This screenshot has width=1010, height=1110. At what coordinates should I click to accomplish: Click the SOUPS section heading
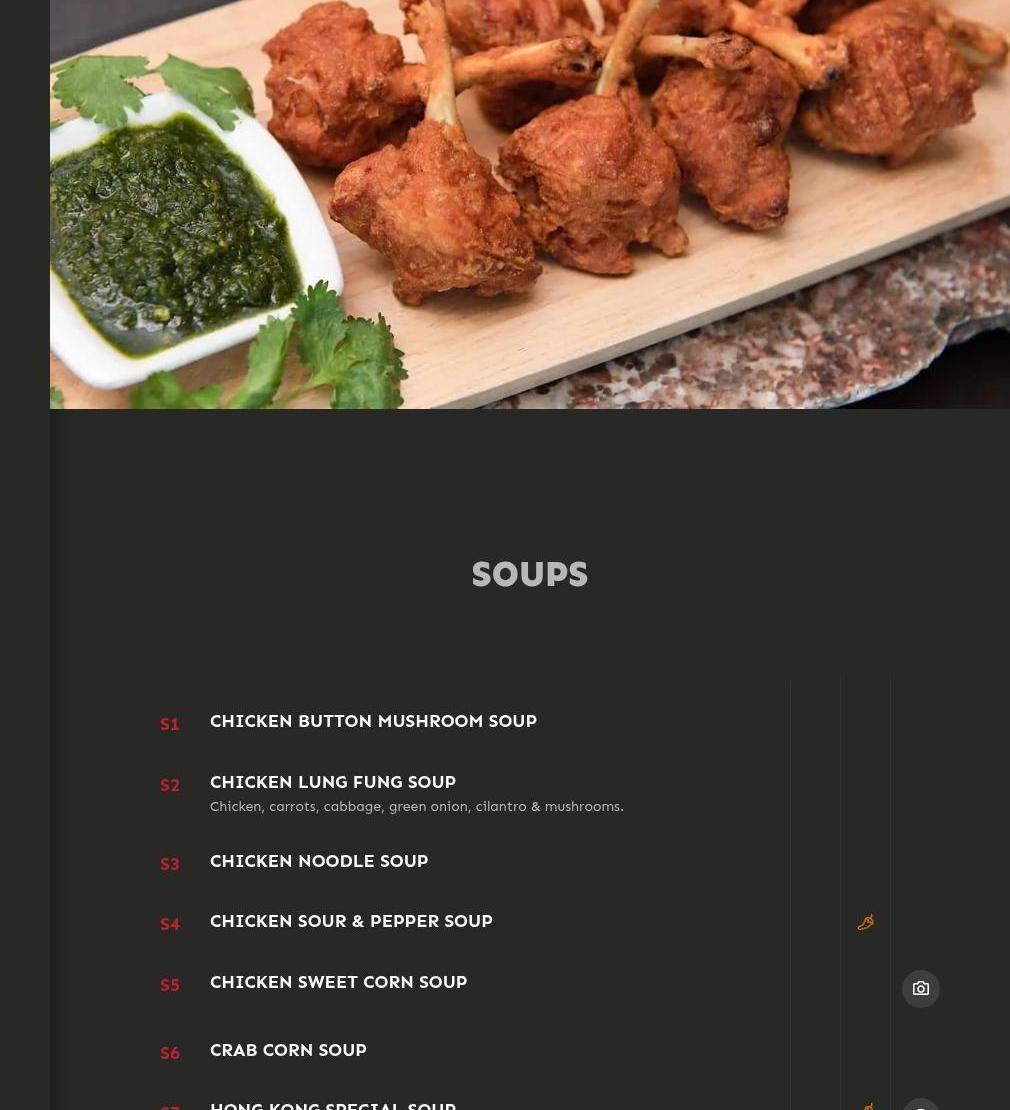tap(529, 574)
